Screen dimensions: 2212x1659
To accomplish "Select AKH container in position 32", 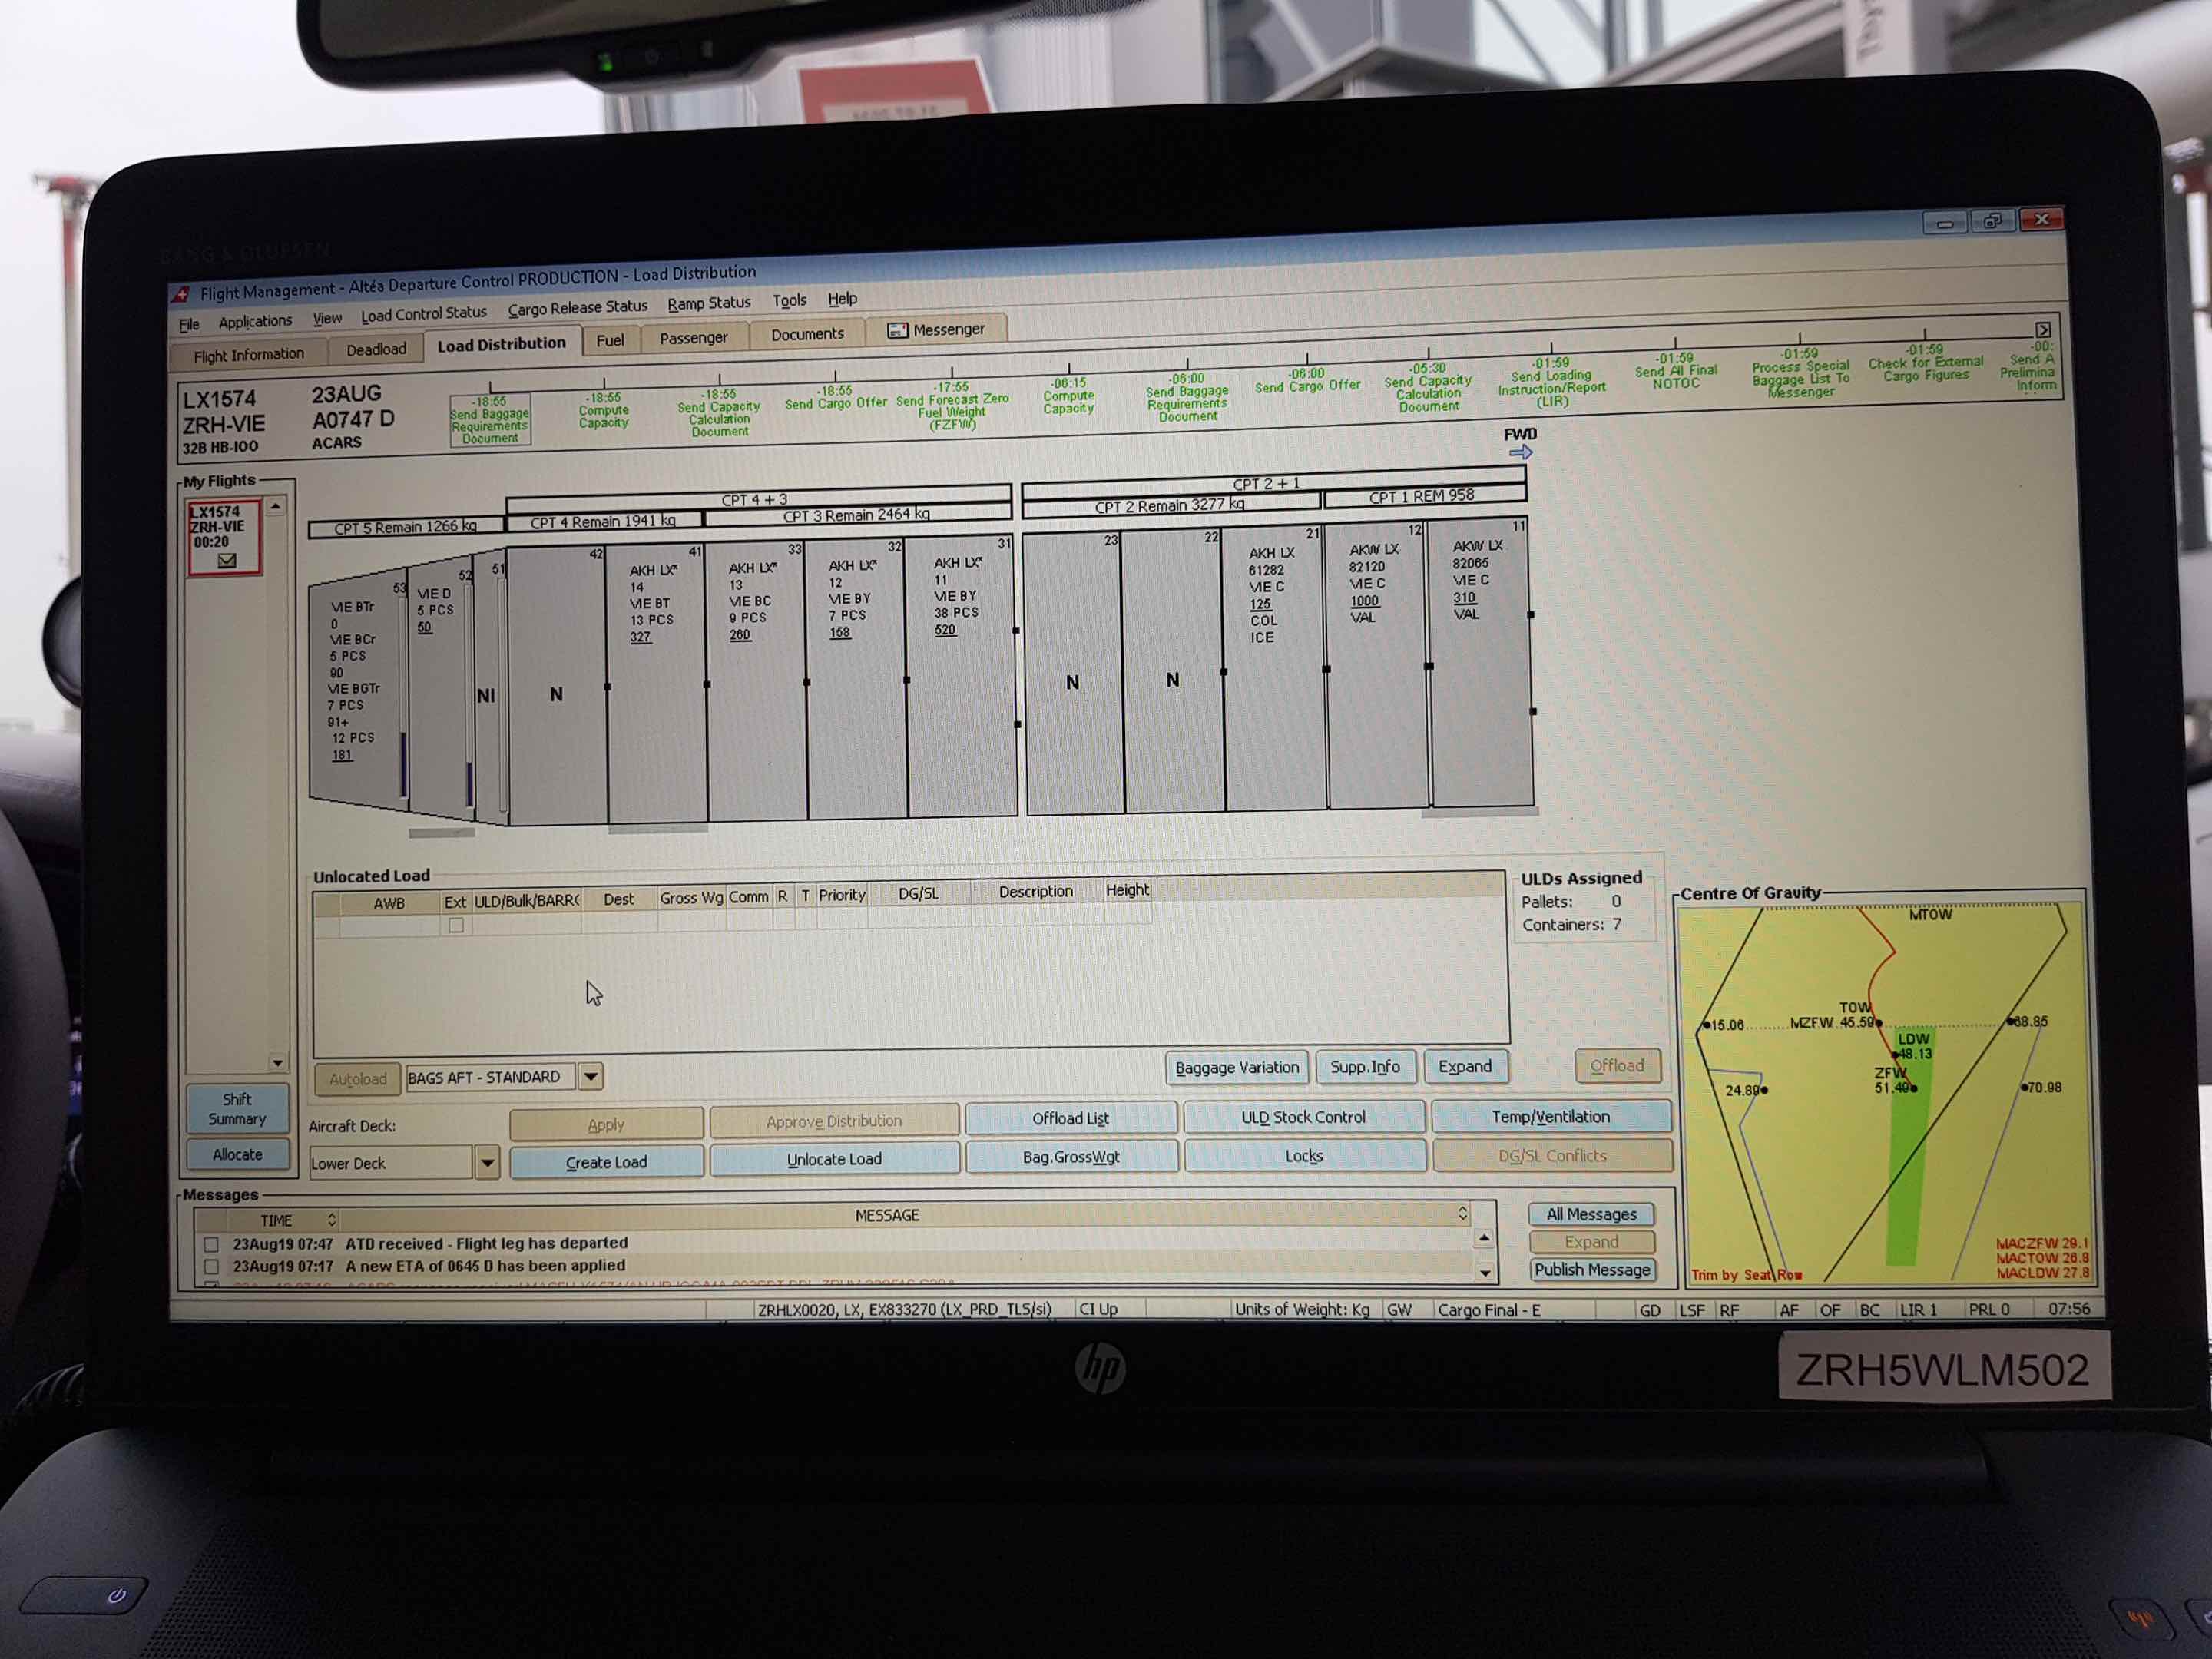I will pyautogui.click(x=856, y=680).
